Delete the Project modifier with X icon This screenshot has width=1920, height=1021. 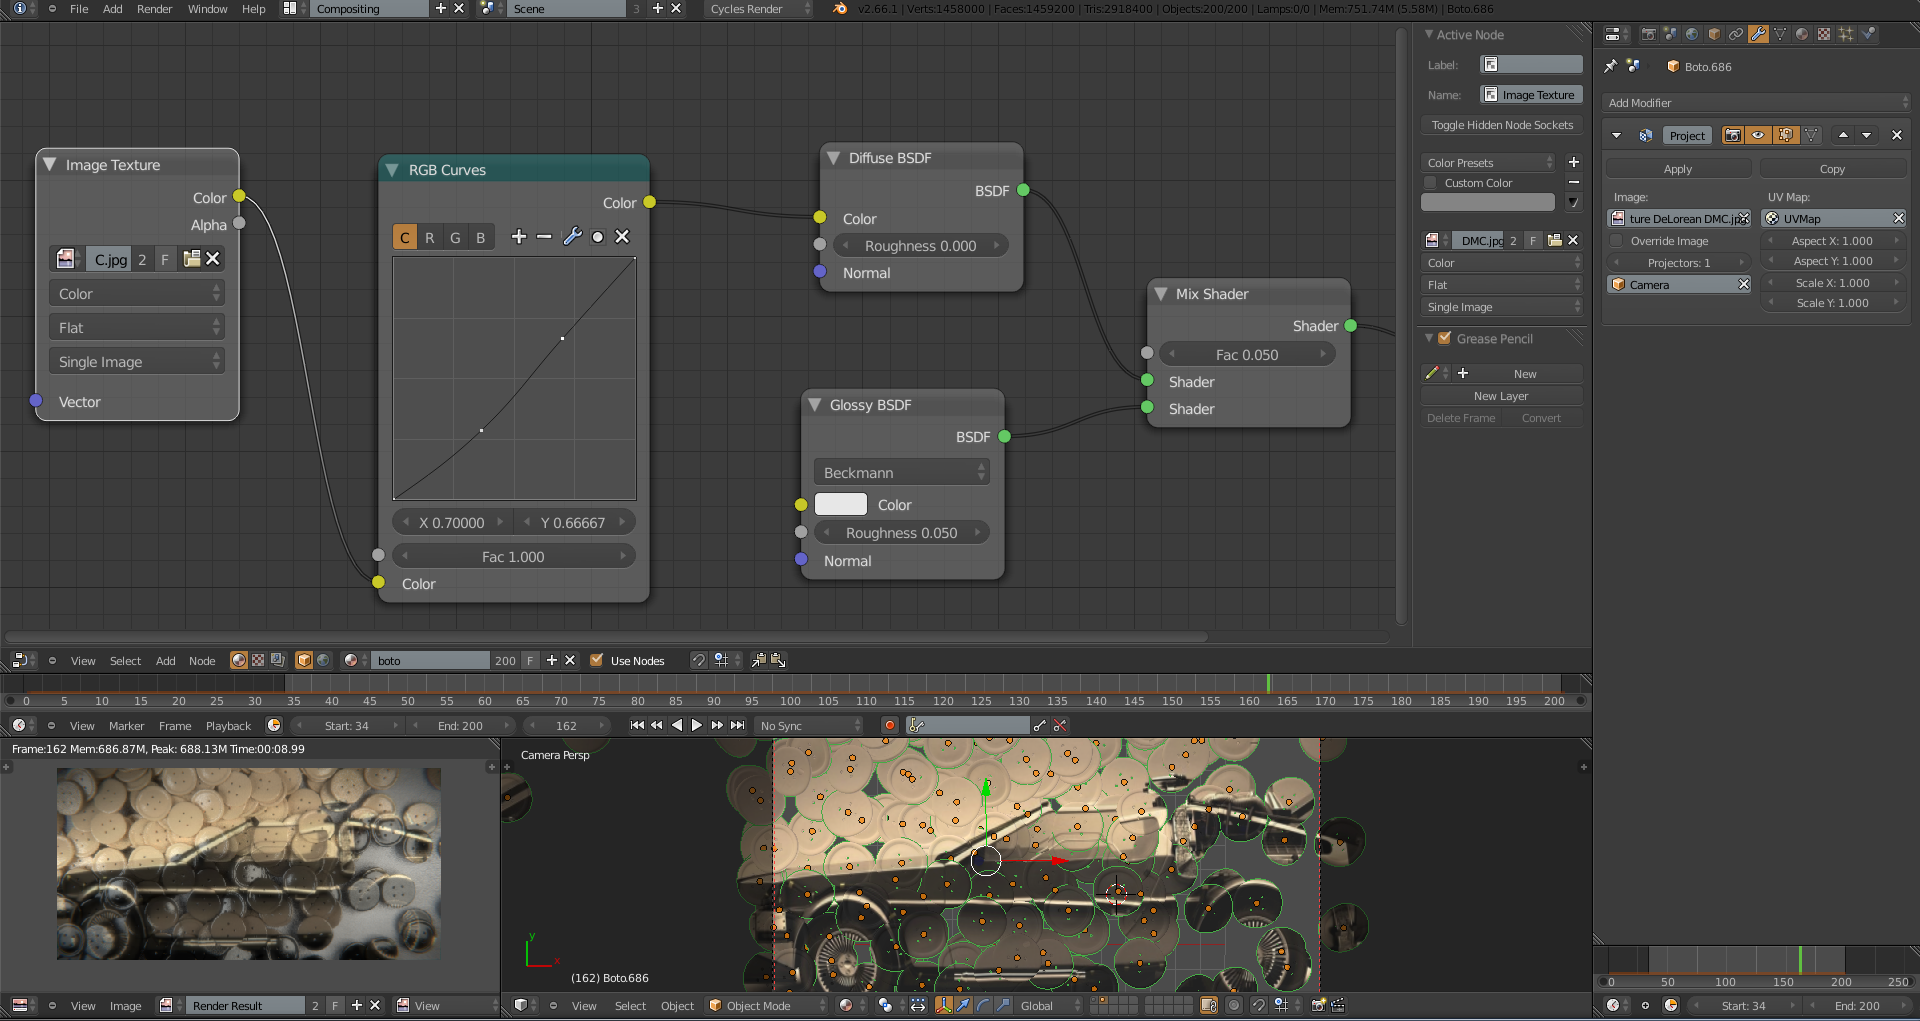pyautogui.click(x=1896, y=135)
